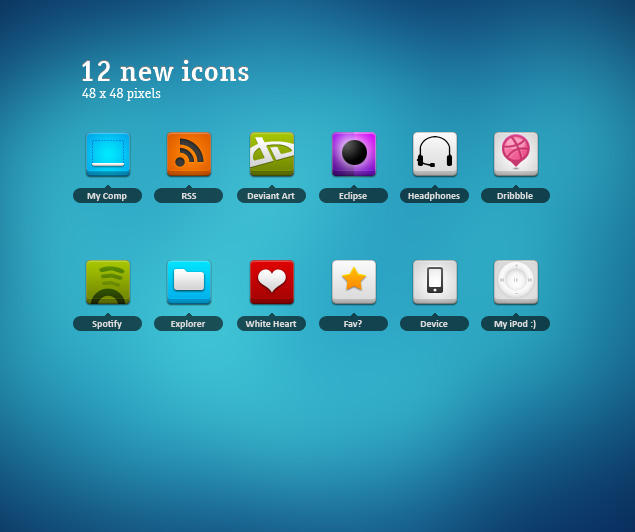This screenshot has height=532, width=635.
Task: Click the My Comp label pill
Action: click(107, 196)
